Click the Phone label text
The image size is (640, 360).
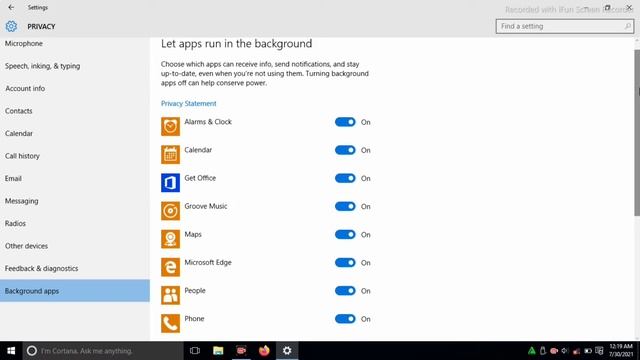tap(194, 319)
